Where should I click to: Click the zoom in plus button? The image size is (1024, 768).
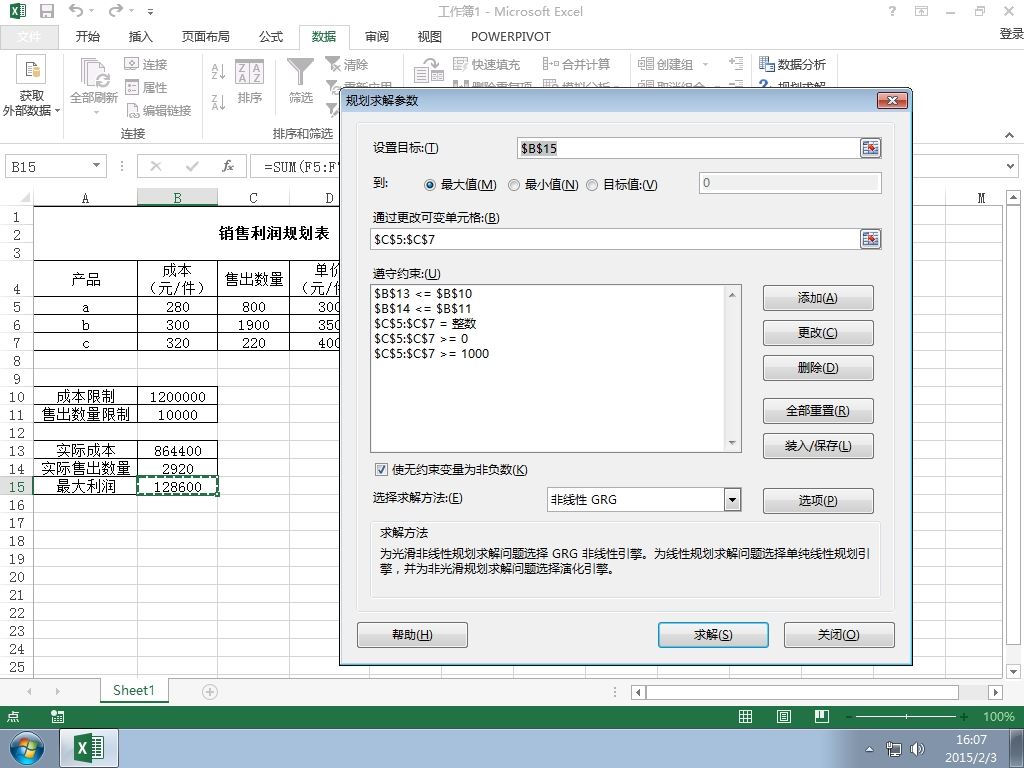tap(964, 716)
